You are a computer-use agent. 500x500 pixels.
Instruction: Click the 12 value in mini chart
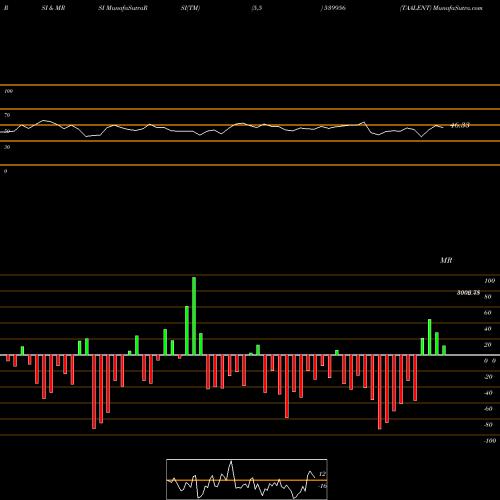tap(322, 474)
